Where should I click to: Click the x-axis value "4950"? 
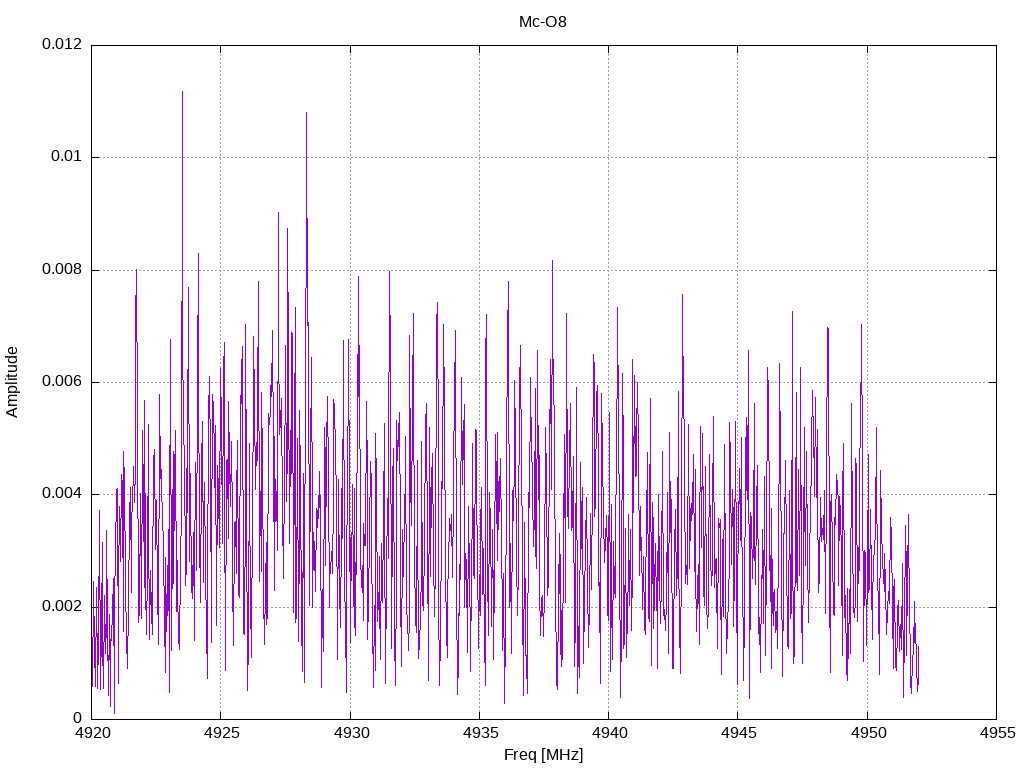pos(868,733)
